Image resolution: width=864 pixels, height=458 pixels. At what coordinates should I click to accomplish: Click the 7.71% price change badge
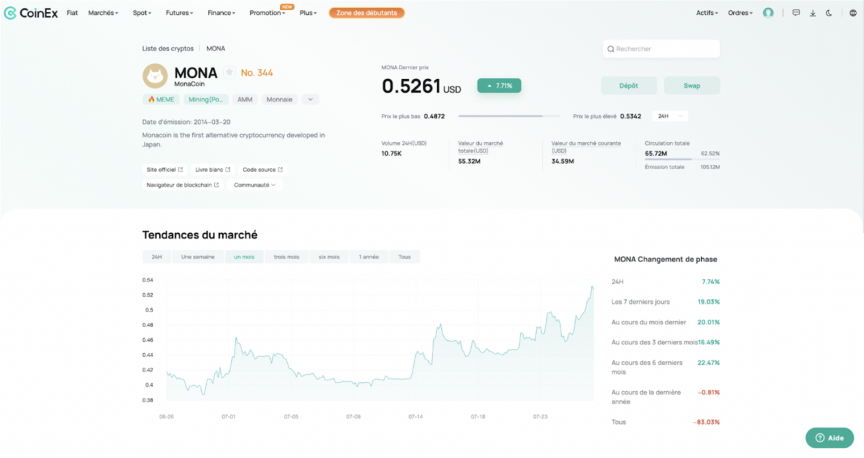click(x=499, y=85)
